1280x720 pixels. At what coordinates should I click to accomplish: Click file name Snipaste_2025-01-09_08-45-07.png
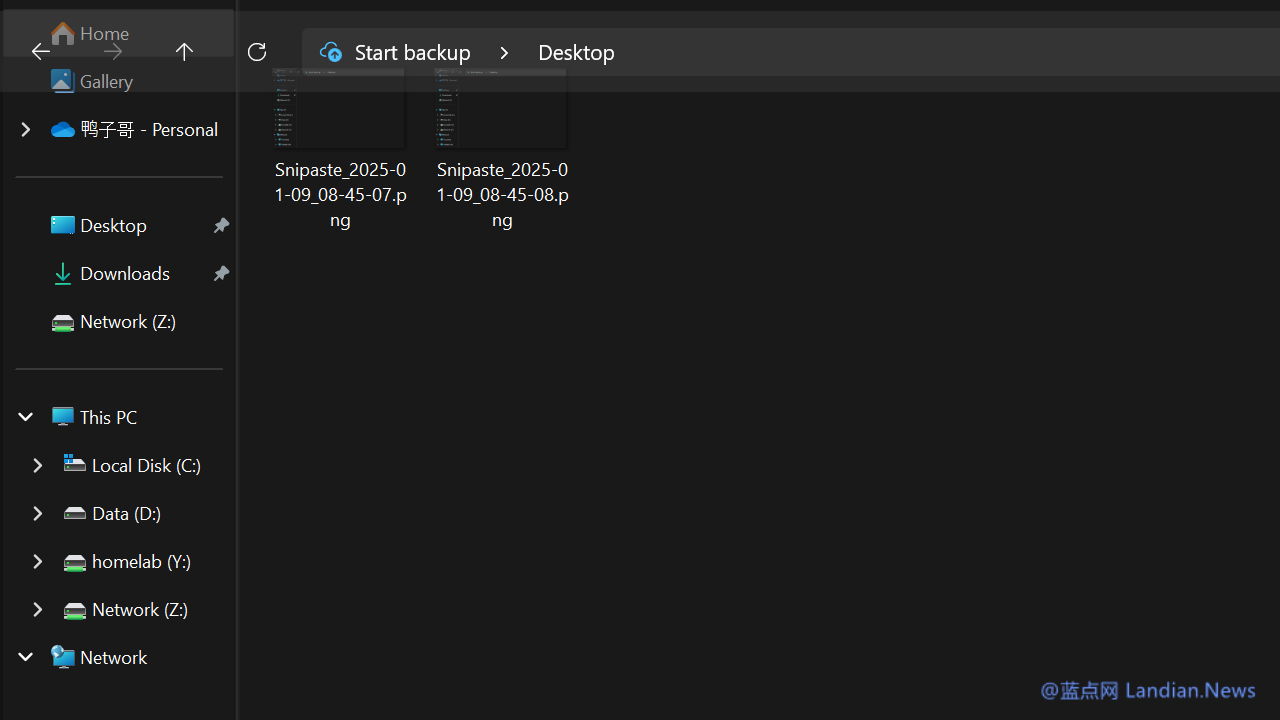pyautogui.click(x=340, y=195)
